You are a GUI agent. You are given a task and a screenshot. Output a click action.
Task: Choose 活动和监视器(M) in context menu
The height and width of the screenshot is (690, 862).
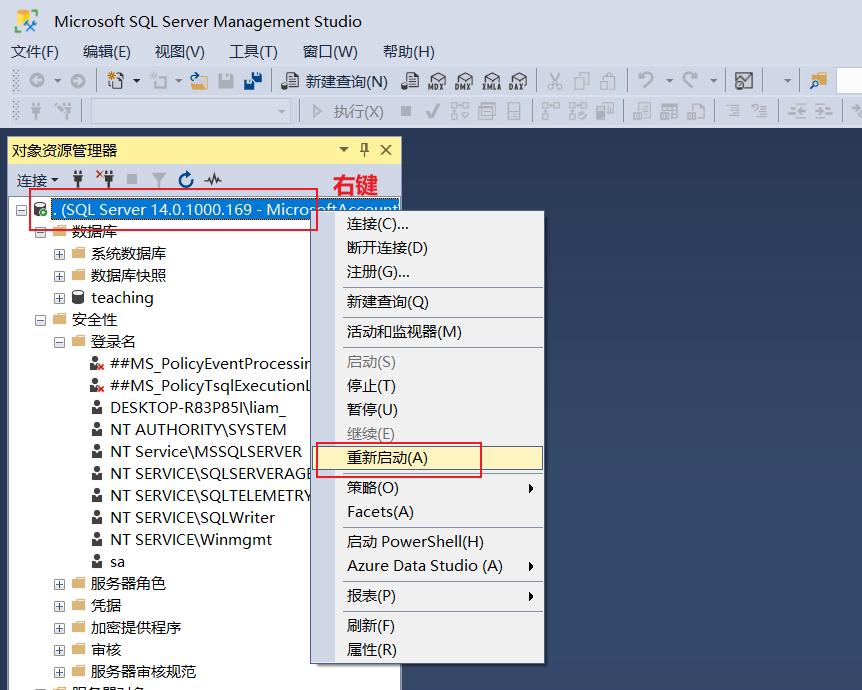(428, 332)
